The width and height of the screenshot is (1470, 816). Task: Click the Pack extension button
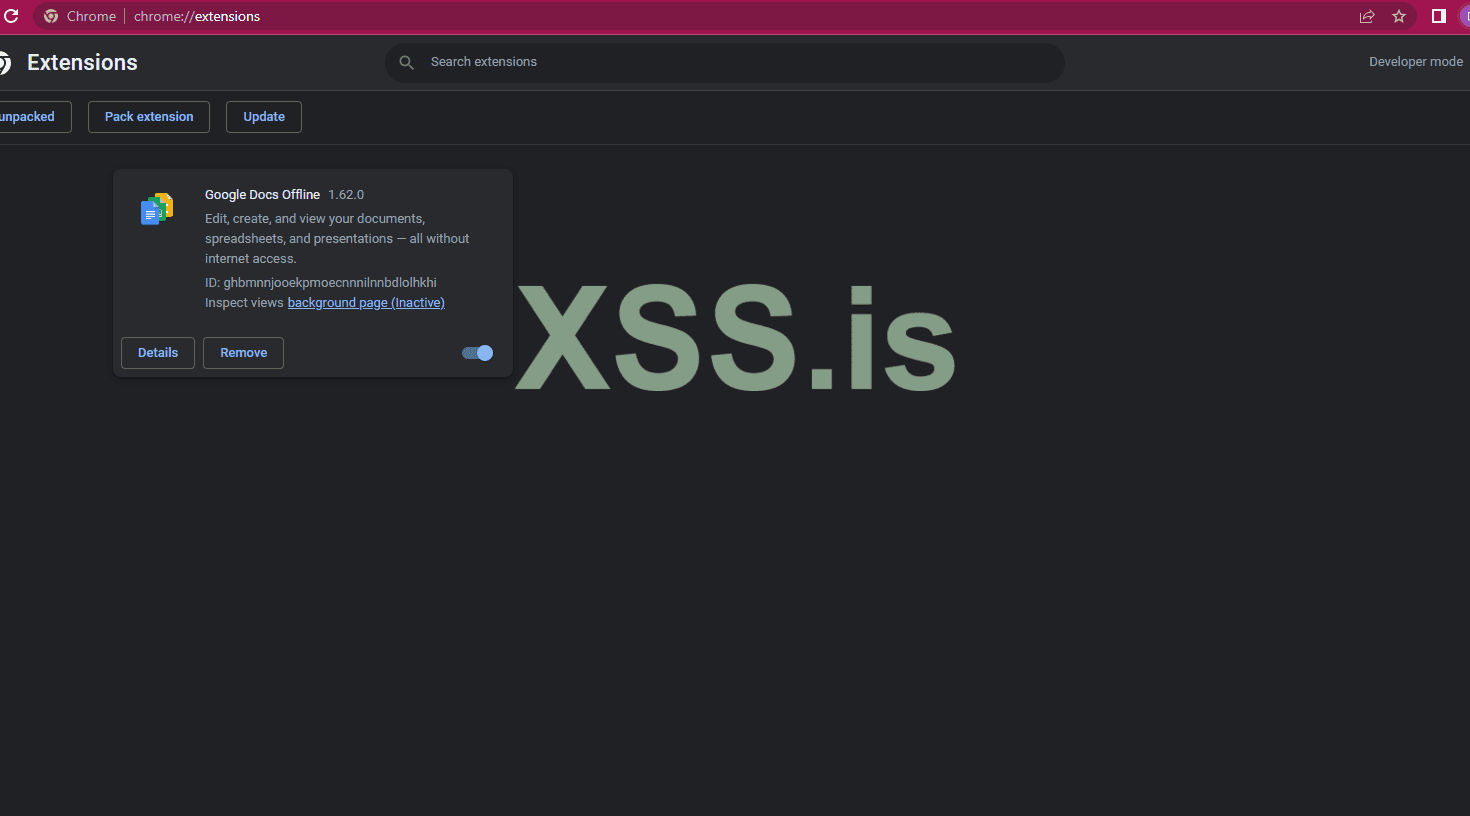pos(149,117)
